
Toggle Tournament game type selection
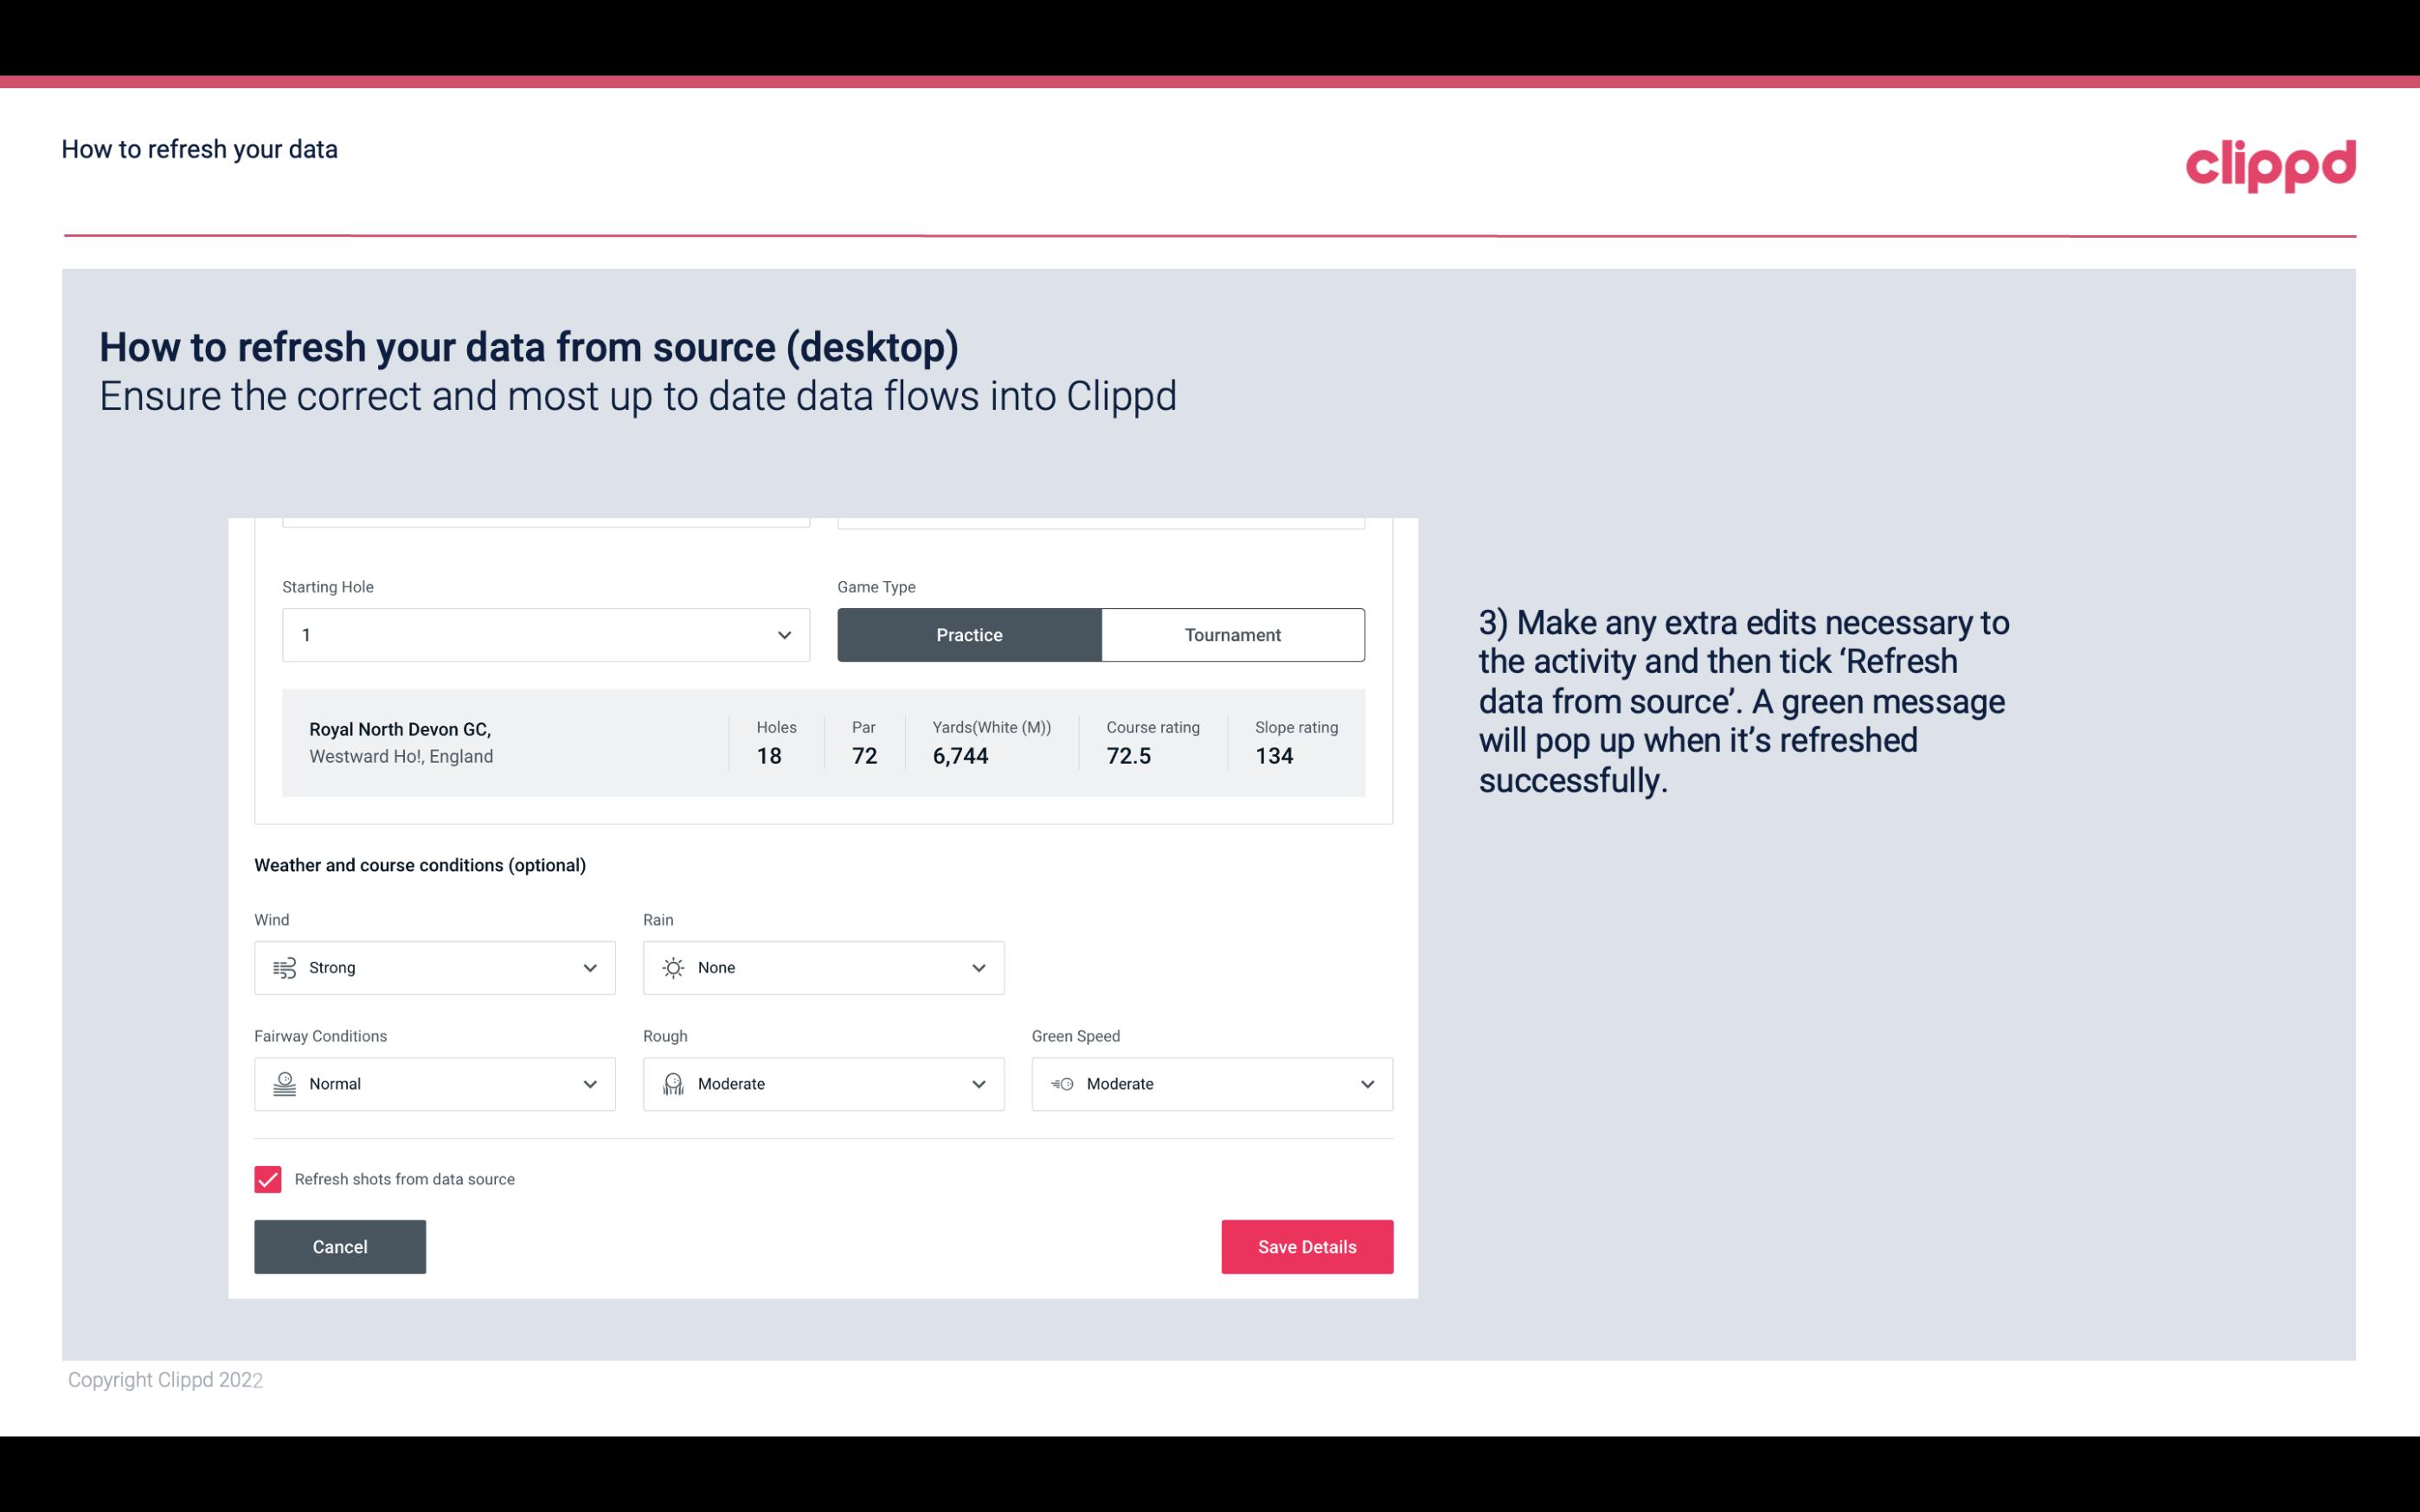pos(1232,634)
